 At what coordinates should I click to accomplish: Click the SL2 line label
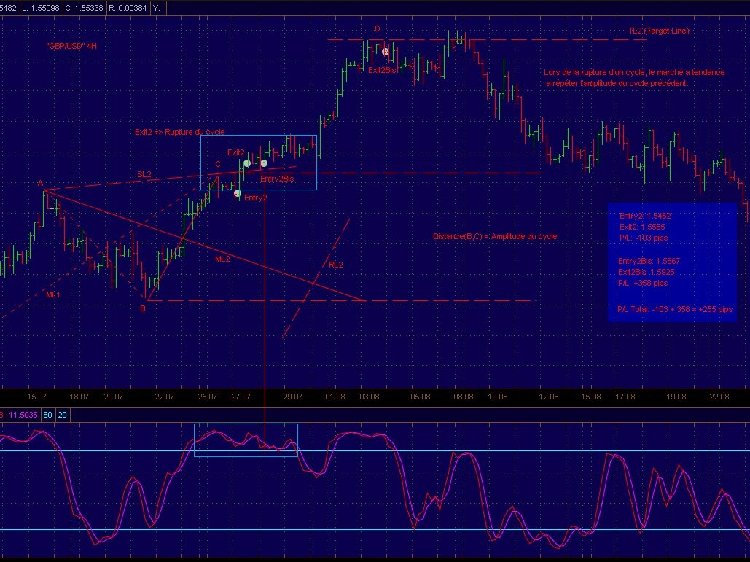pyautogui.click(x=144, y=175)
